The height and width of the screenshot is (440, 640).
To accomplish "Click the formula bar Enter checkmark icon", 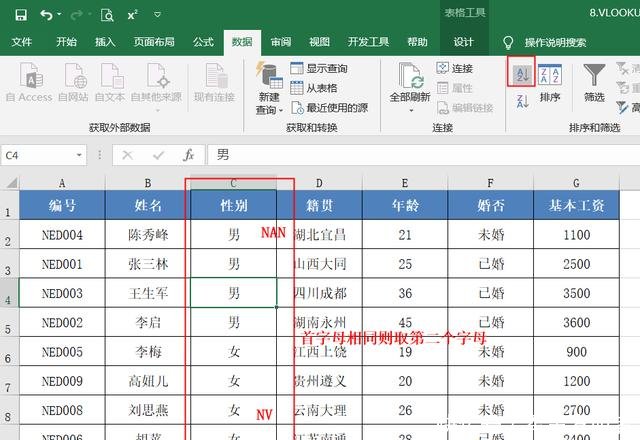I will (x=158, y=155).
